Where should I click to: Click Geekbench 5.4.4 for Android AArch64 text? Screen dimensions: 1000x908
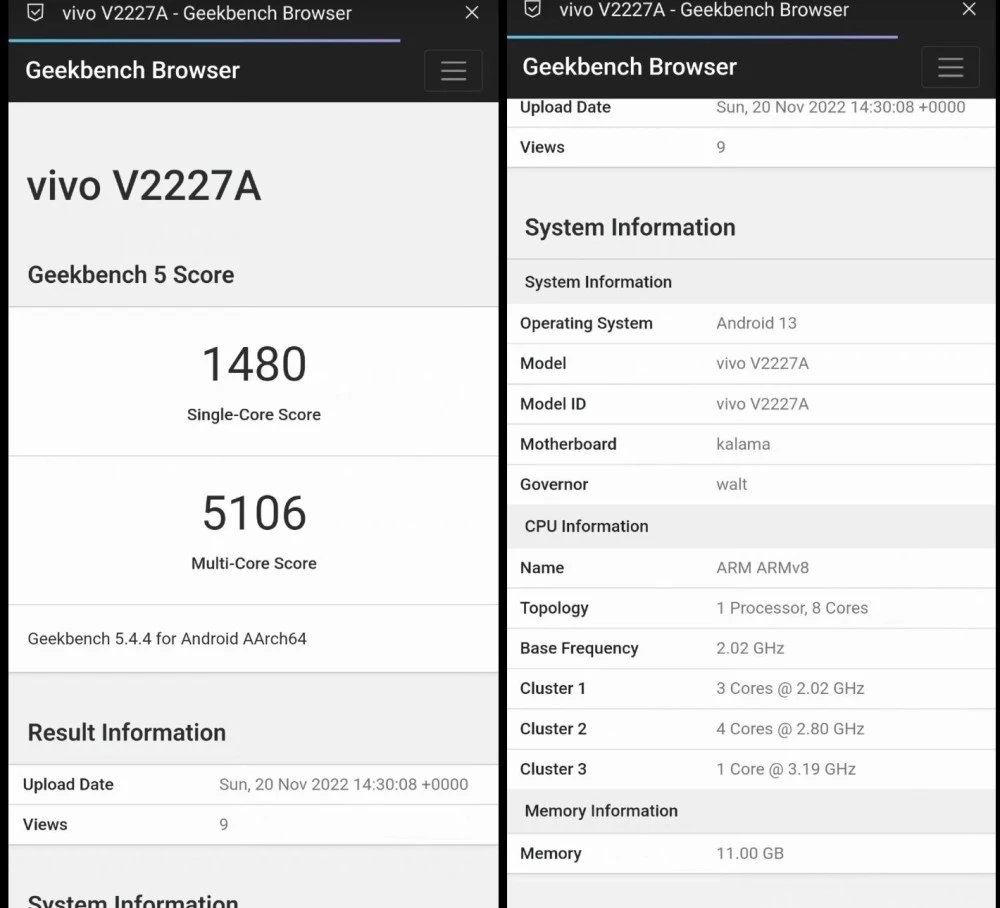click(x=167, y=638)
